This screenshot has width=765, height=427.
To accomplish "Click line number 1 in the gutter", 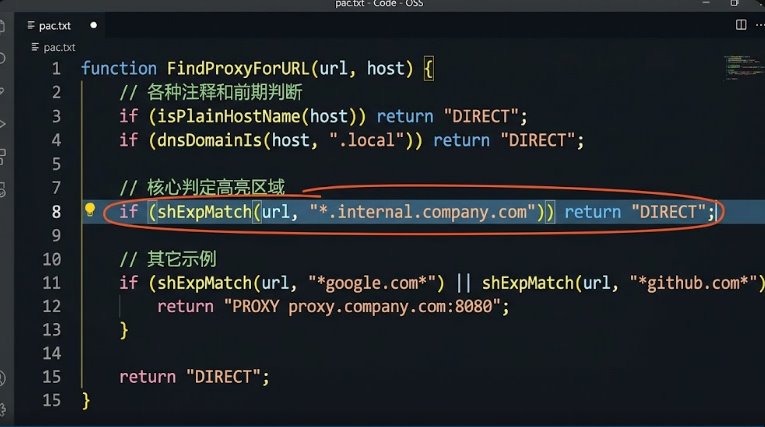I will point(57,68).
